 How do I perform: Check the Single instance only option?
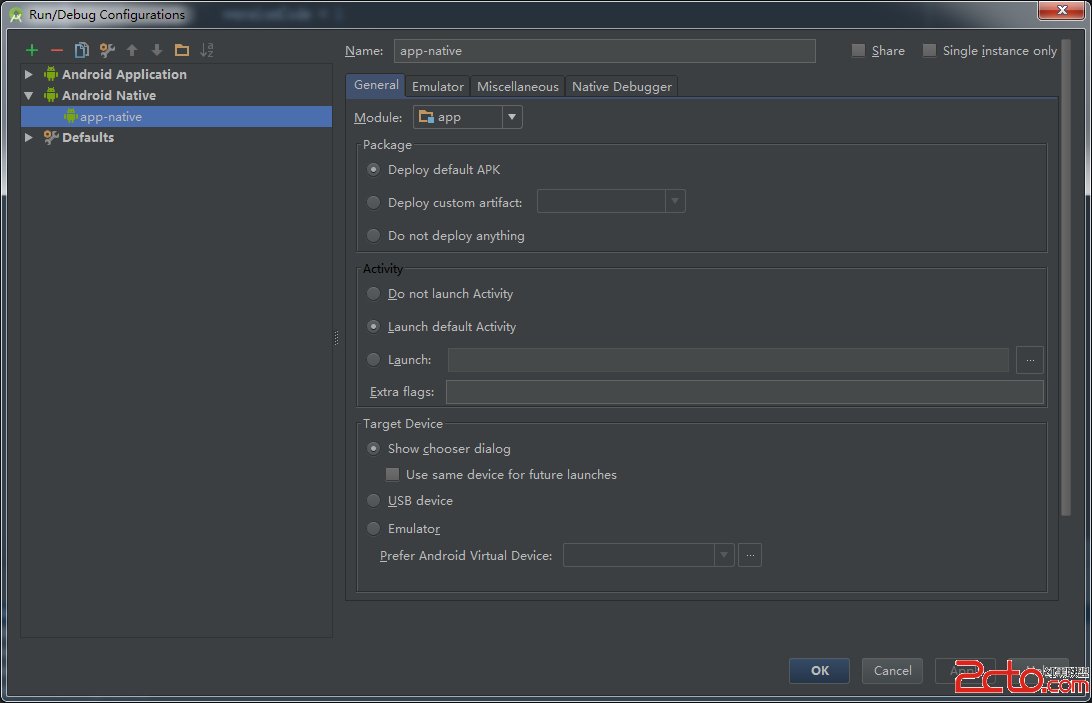coord(930,51)
